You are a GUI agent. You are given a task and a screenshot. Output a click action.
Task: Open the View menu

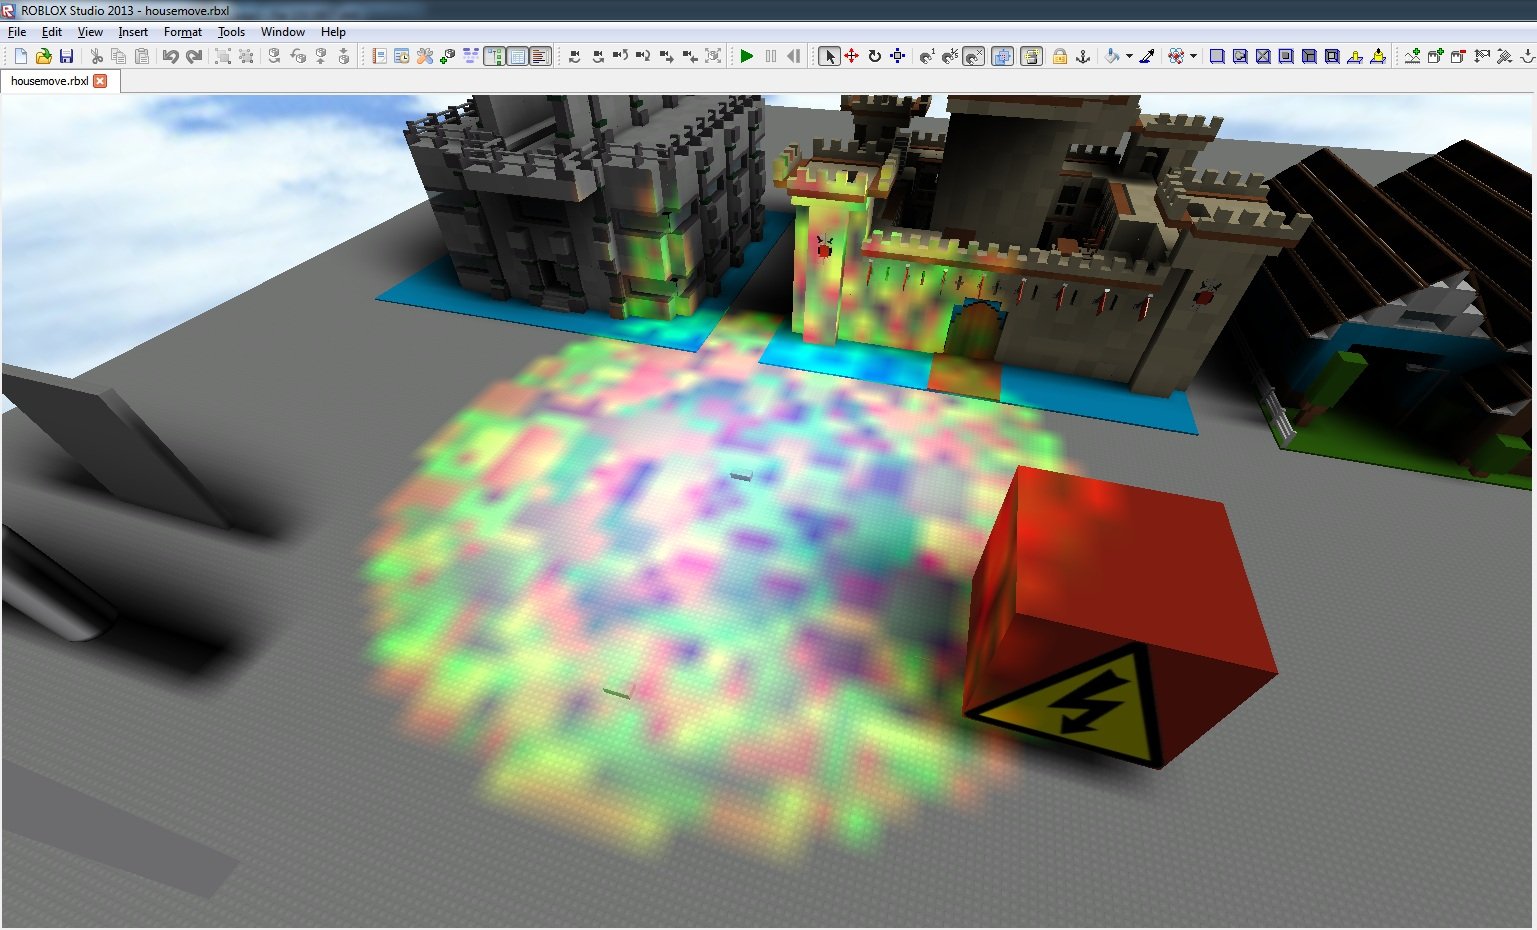90,32
